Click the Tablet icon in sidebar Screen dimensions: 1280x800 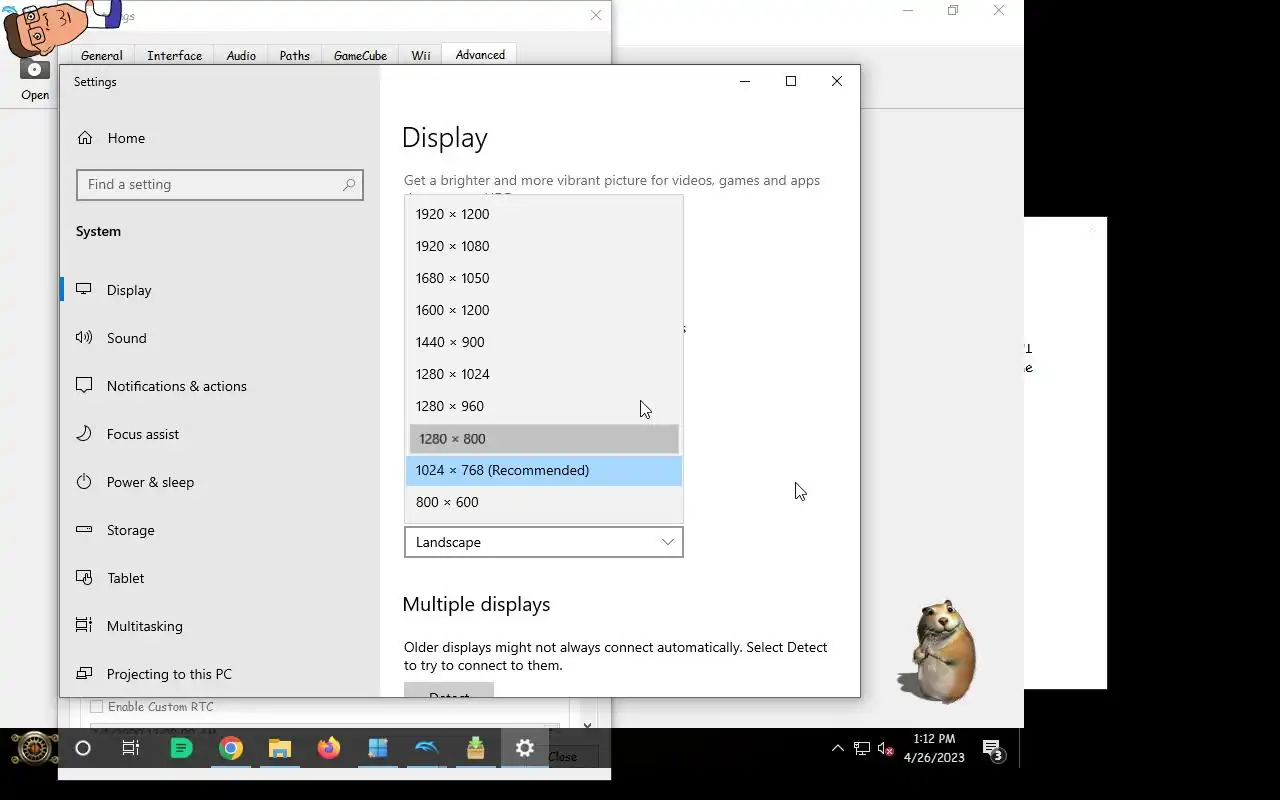(x=84, y=578)
